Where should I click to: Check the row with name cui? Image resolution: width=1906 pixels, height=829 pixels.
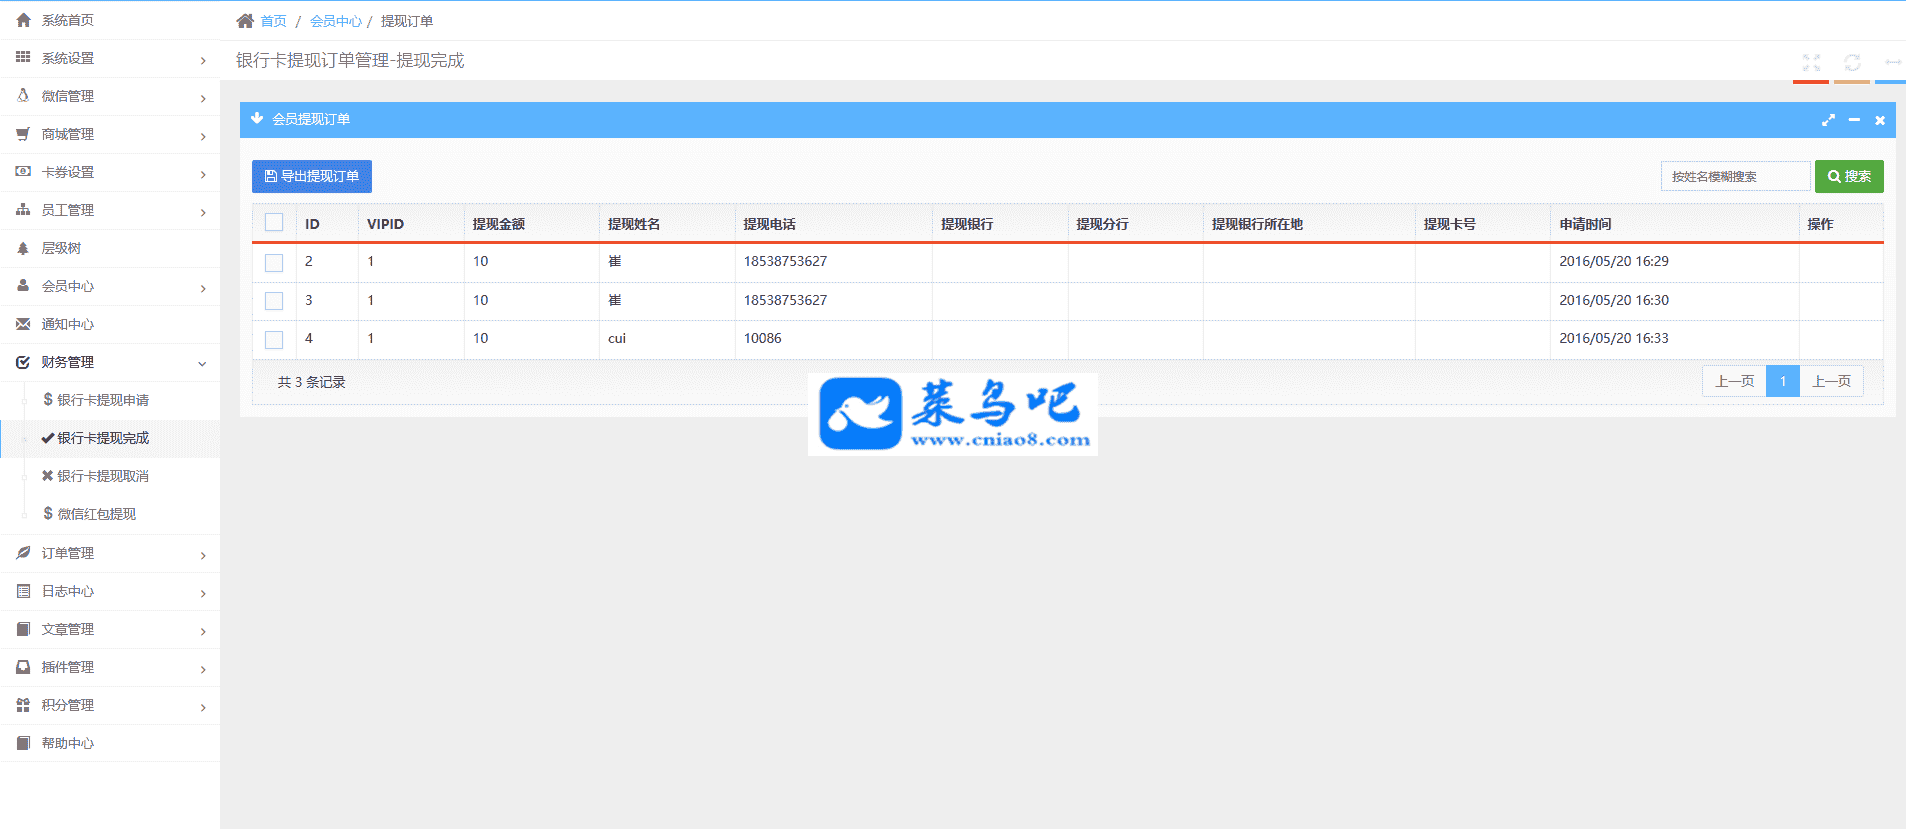[x=274, y=339]
